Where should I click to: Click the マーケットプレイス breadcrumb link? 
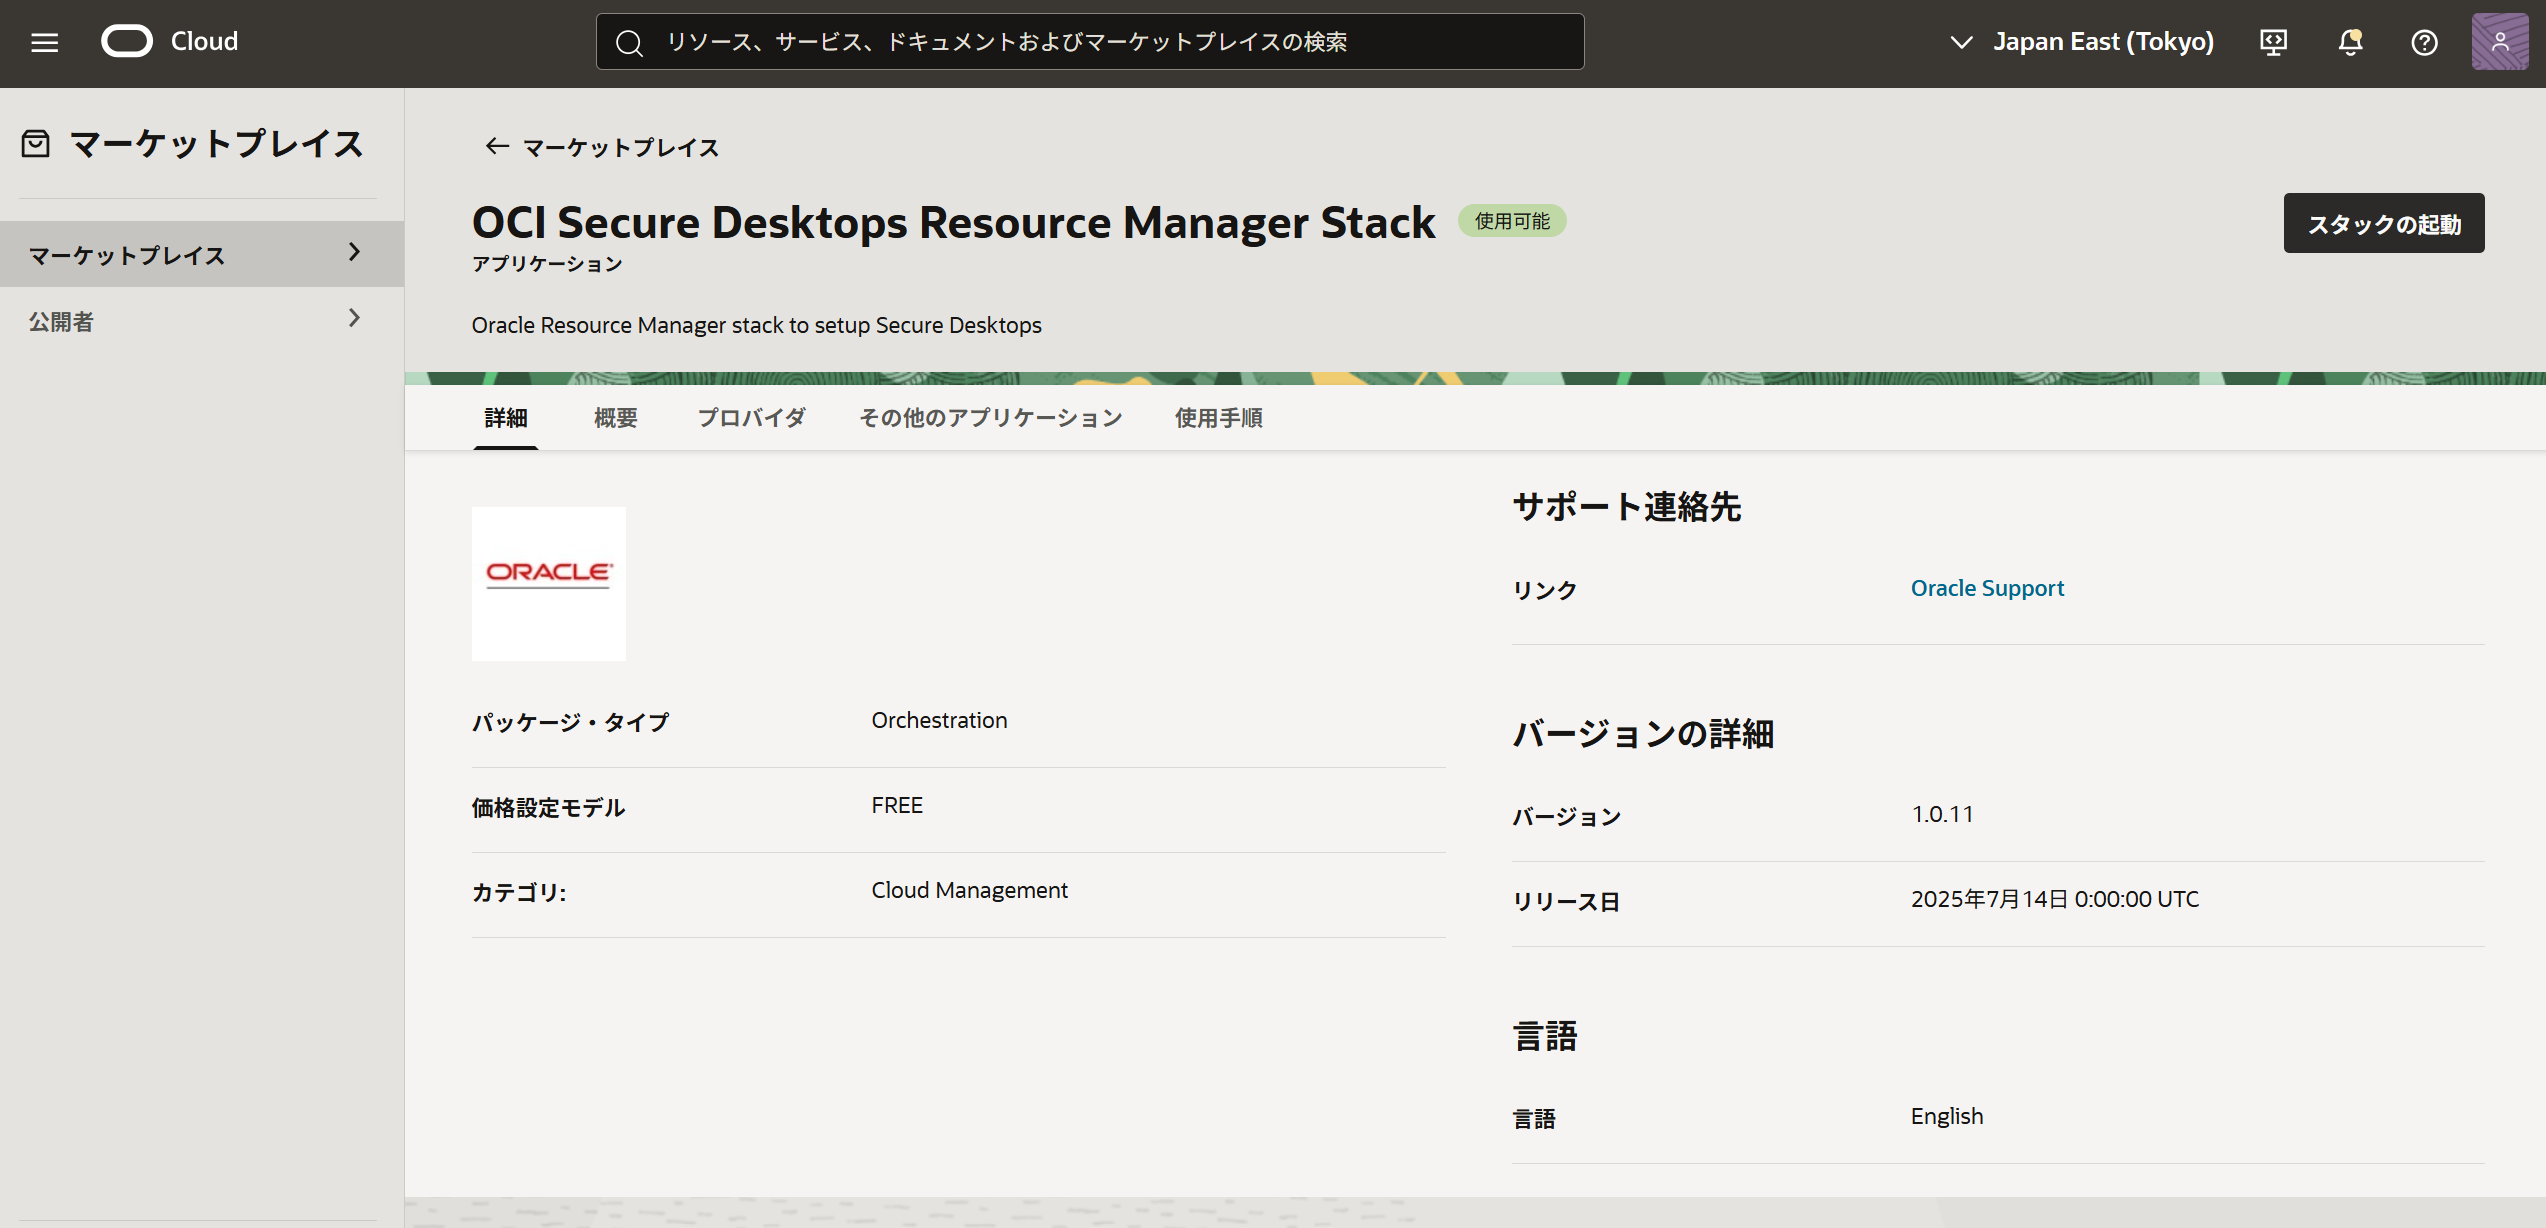tap(618, 147)
